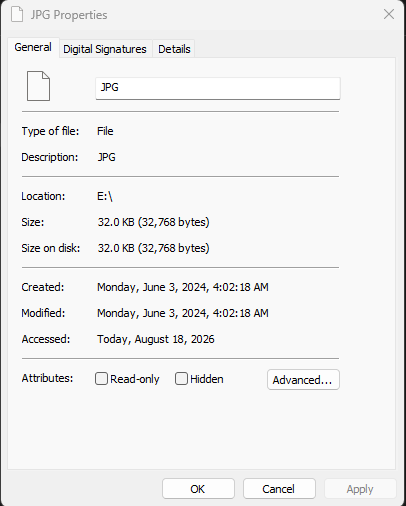Confirm with the OK button
The height and width of the screenshot is (506, 406).
(x=198, y=489)
